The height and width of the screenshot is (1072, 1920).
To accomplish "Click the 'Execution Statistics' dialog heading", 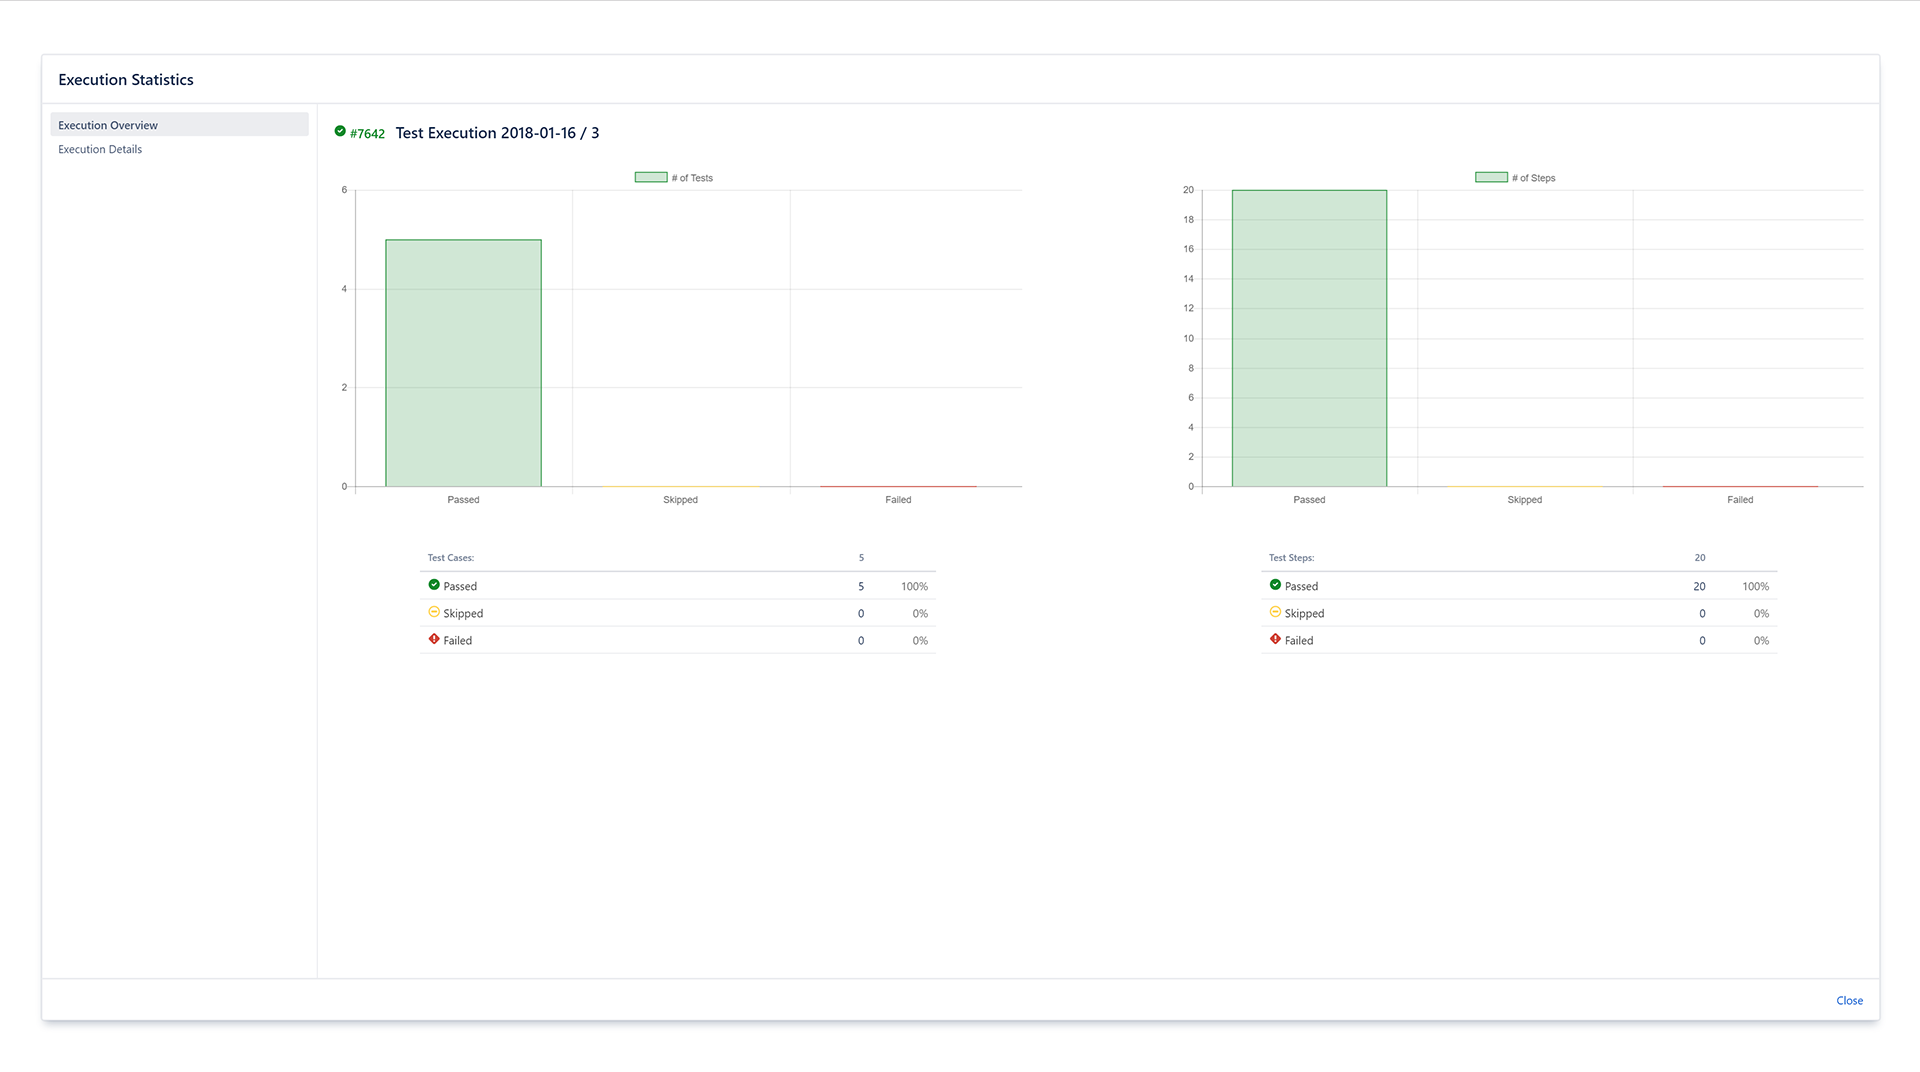I will (126, 80).
